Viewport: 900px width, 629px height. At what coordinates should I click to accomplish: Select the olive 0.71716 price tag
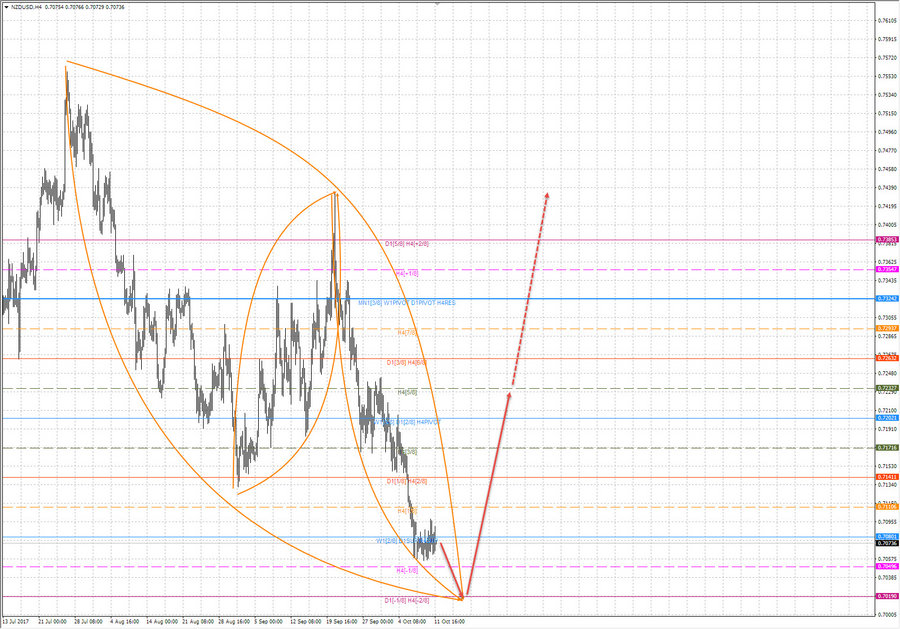pos(887,448)
